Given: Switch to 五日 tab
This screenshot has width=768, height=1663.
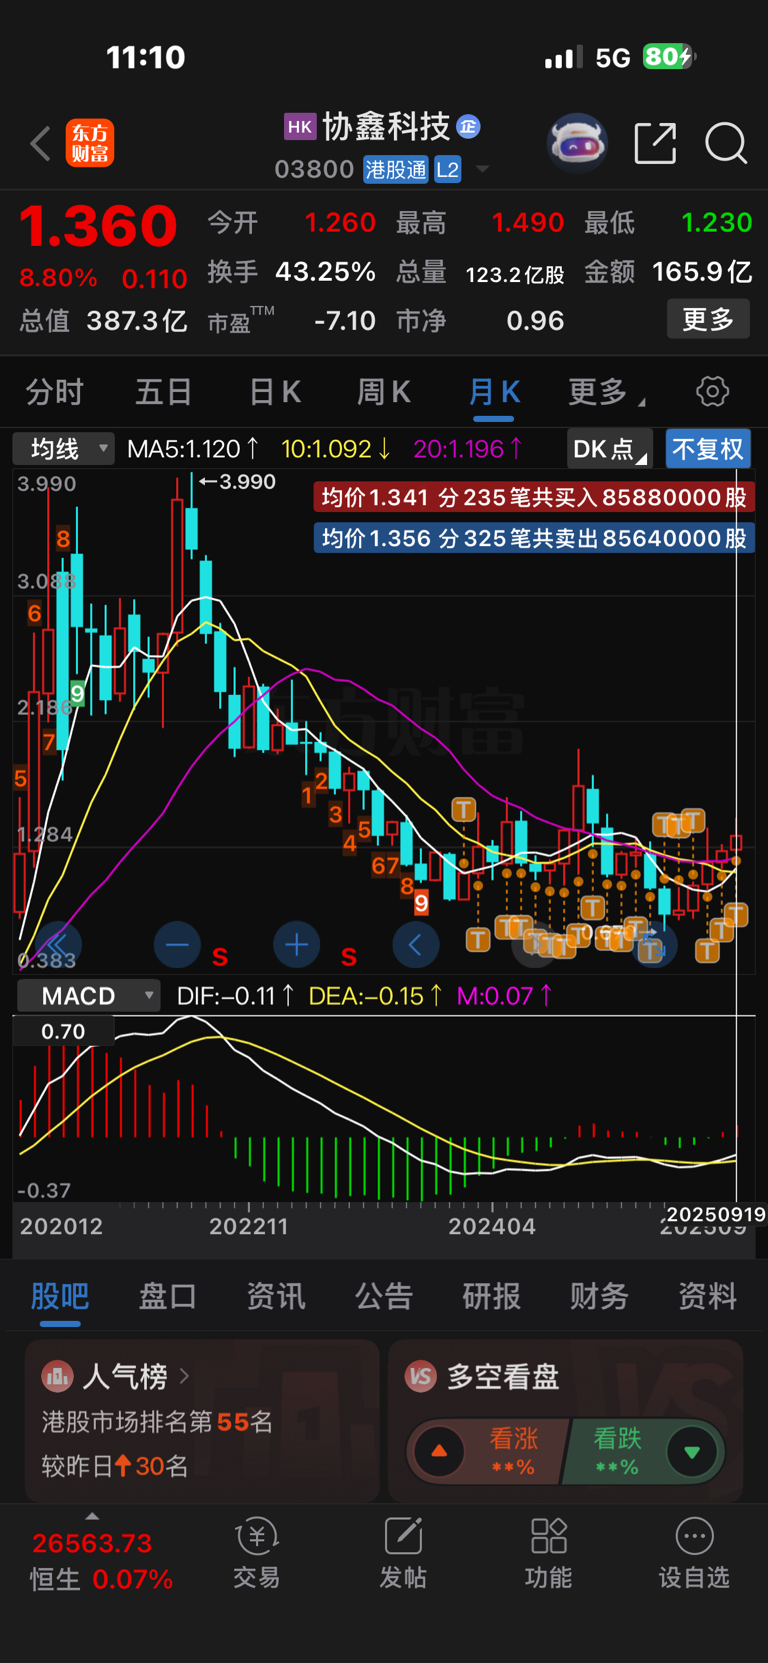Looking at the screenshot, I should coord(163,392).
